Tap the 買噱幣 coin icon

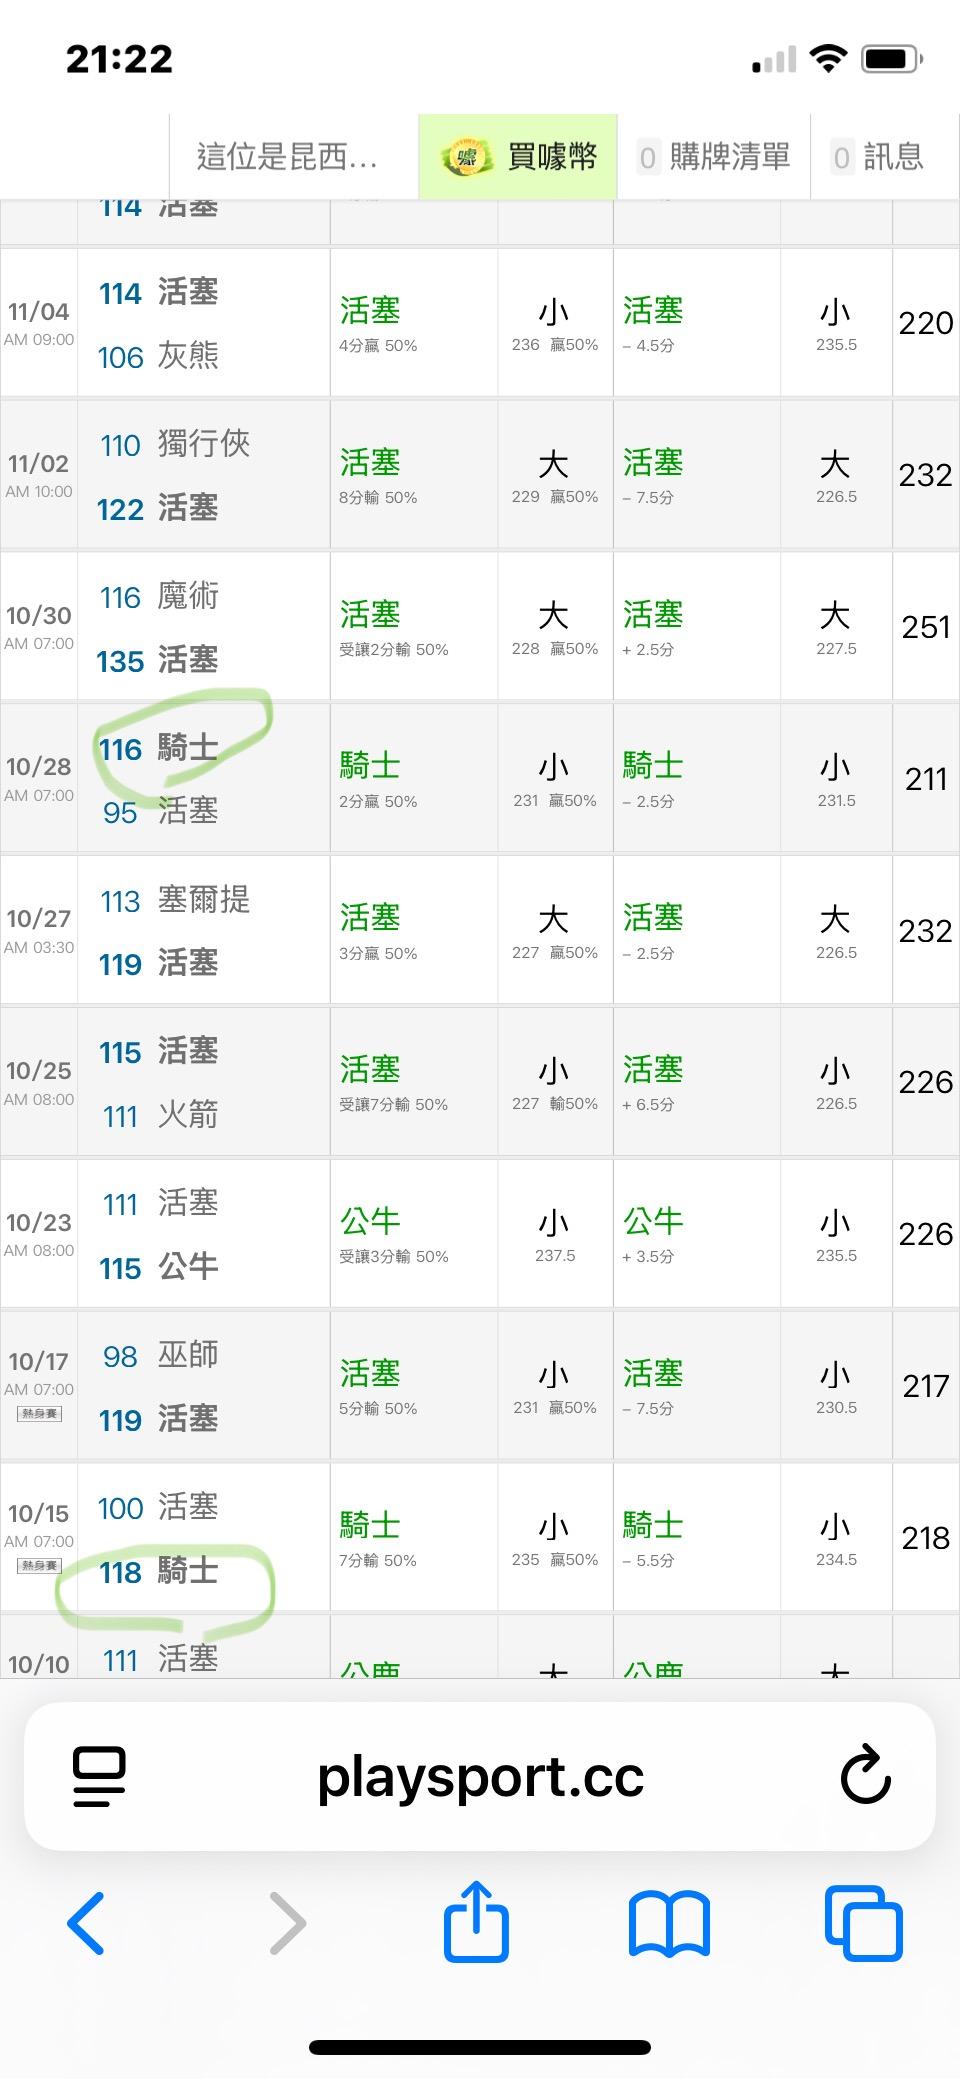464,157
